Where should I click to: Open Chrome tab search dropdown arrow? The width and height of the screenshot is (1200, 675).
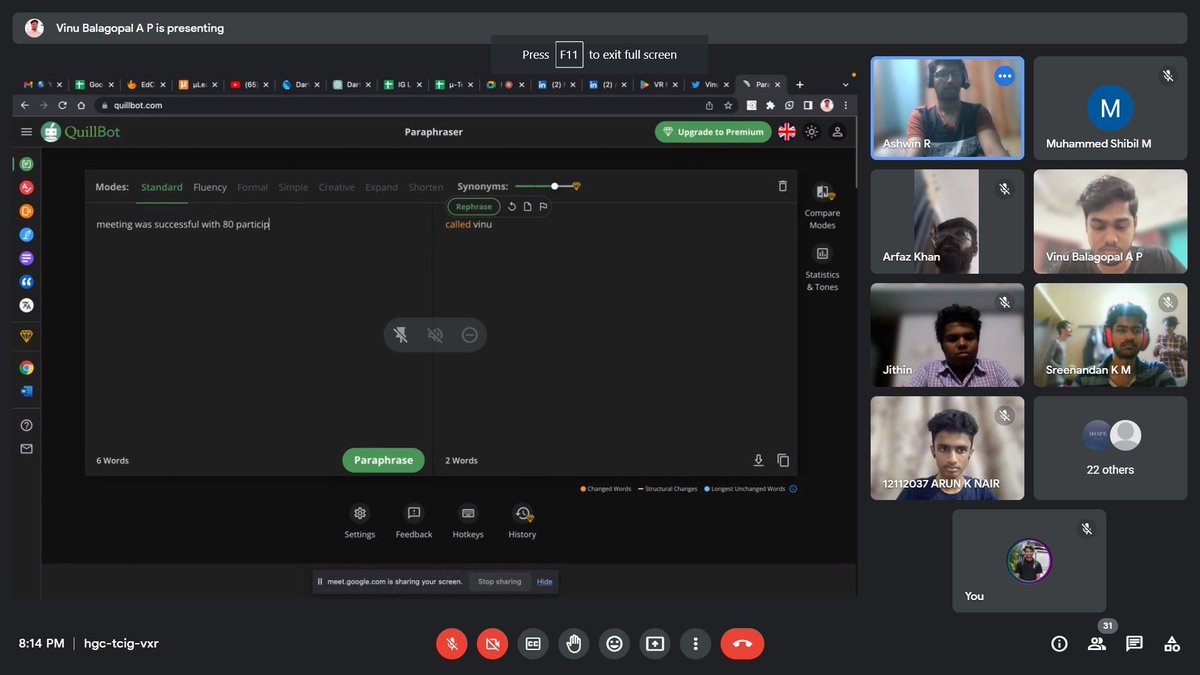tap(846, 85)
